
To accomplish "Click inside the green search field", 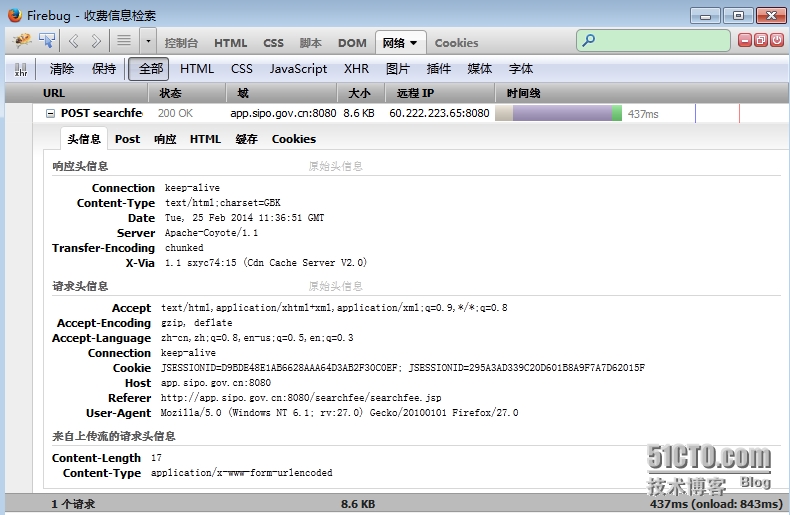I will click(653, 40).
